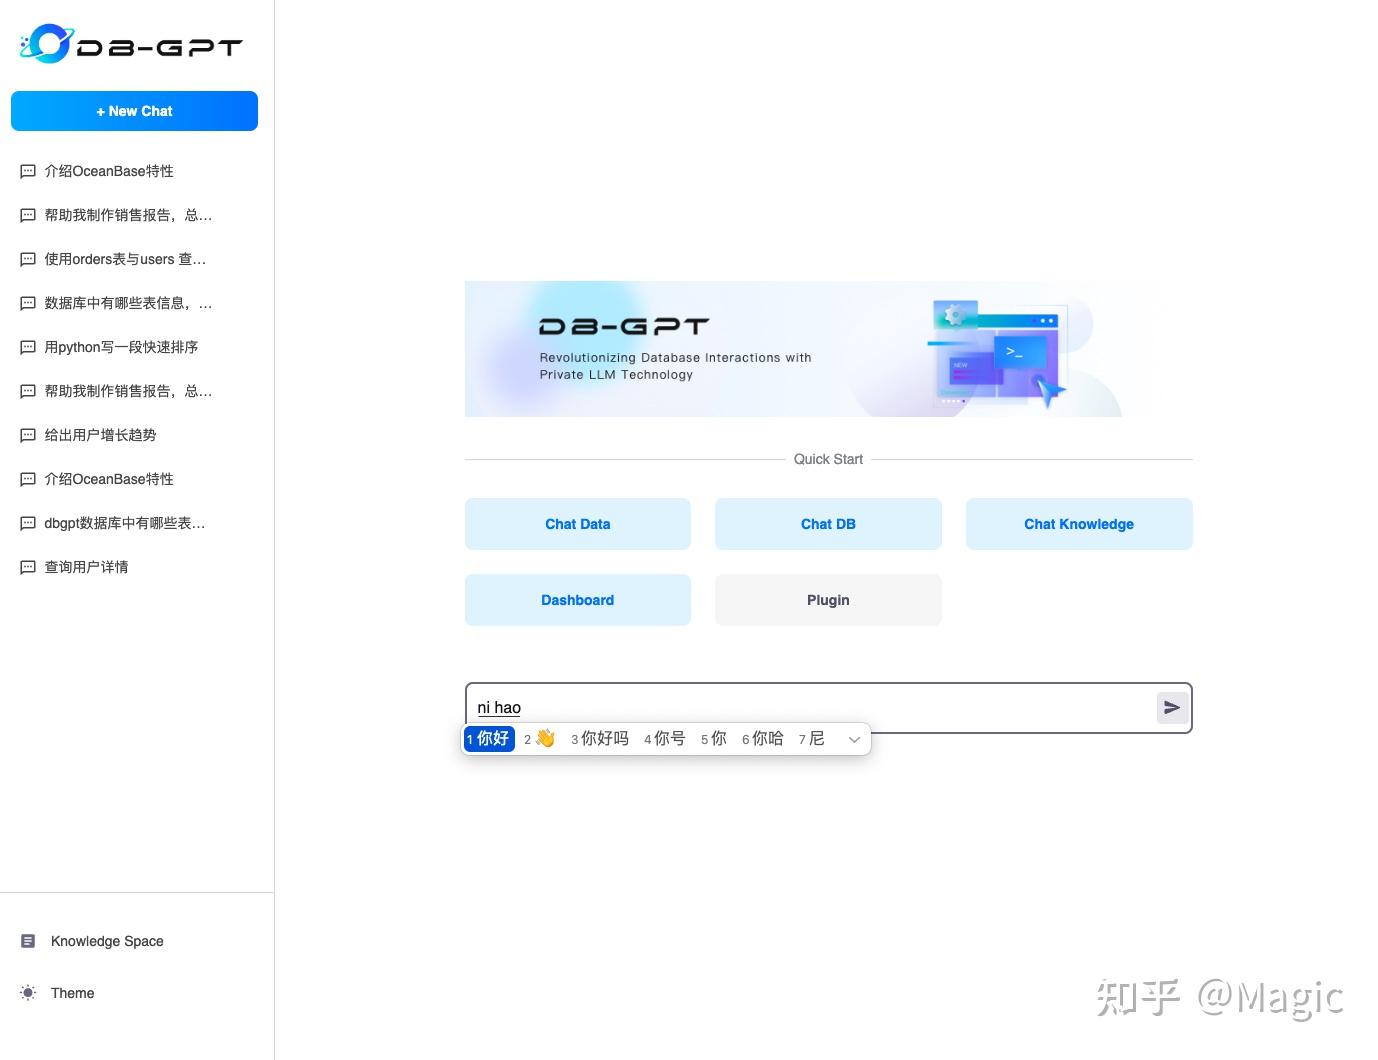Click the send message arrow icon
Viewport: 1378px width, 1060px height.
(1171, 708)
